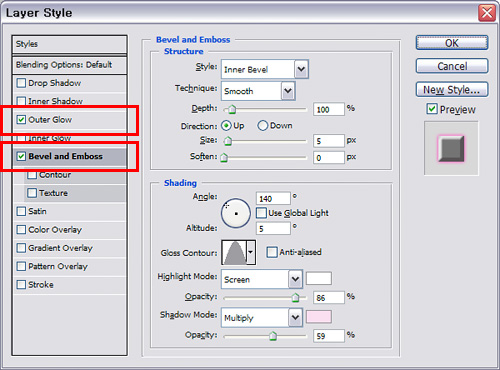Screen dimensions: 500x370
Task: Open the Gloss Contour picker arrow
Action: [251, 252]
